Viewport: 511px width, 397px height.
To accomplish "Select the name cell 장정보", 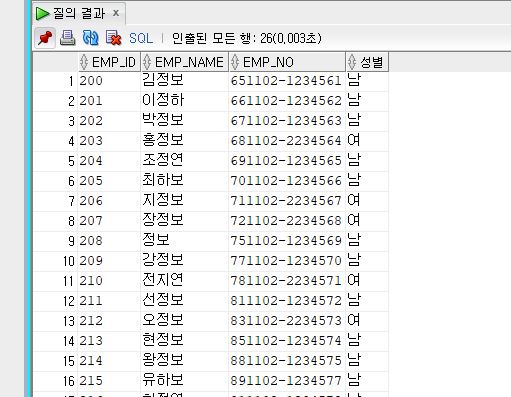I will [x=185, y=221].
